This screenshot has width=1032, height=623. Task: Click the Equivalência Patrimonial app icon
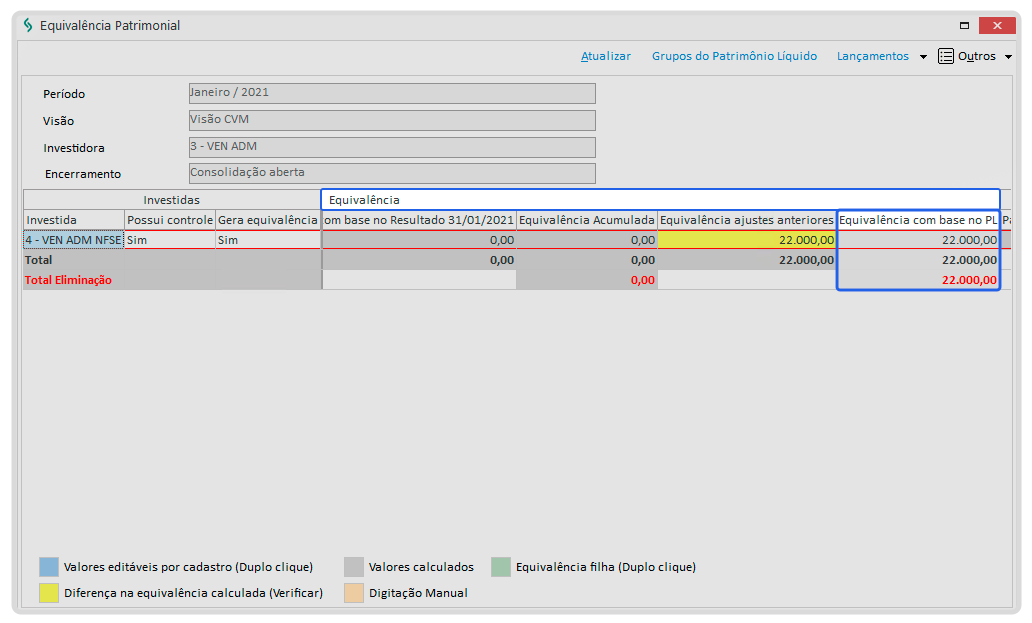28,26
